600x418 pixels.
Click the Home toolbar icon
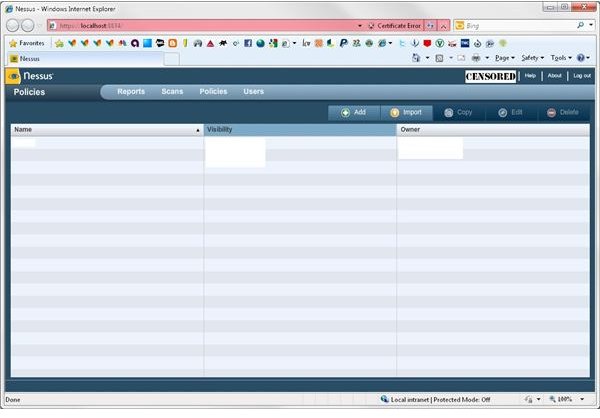pyautogui.click(x=416, y=58)
